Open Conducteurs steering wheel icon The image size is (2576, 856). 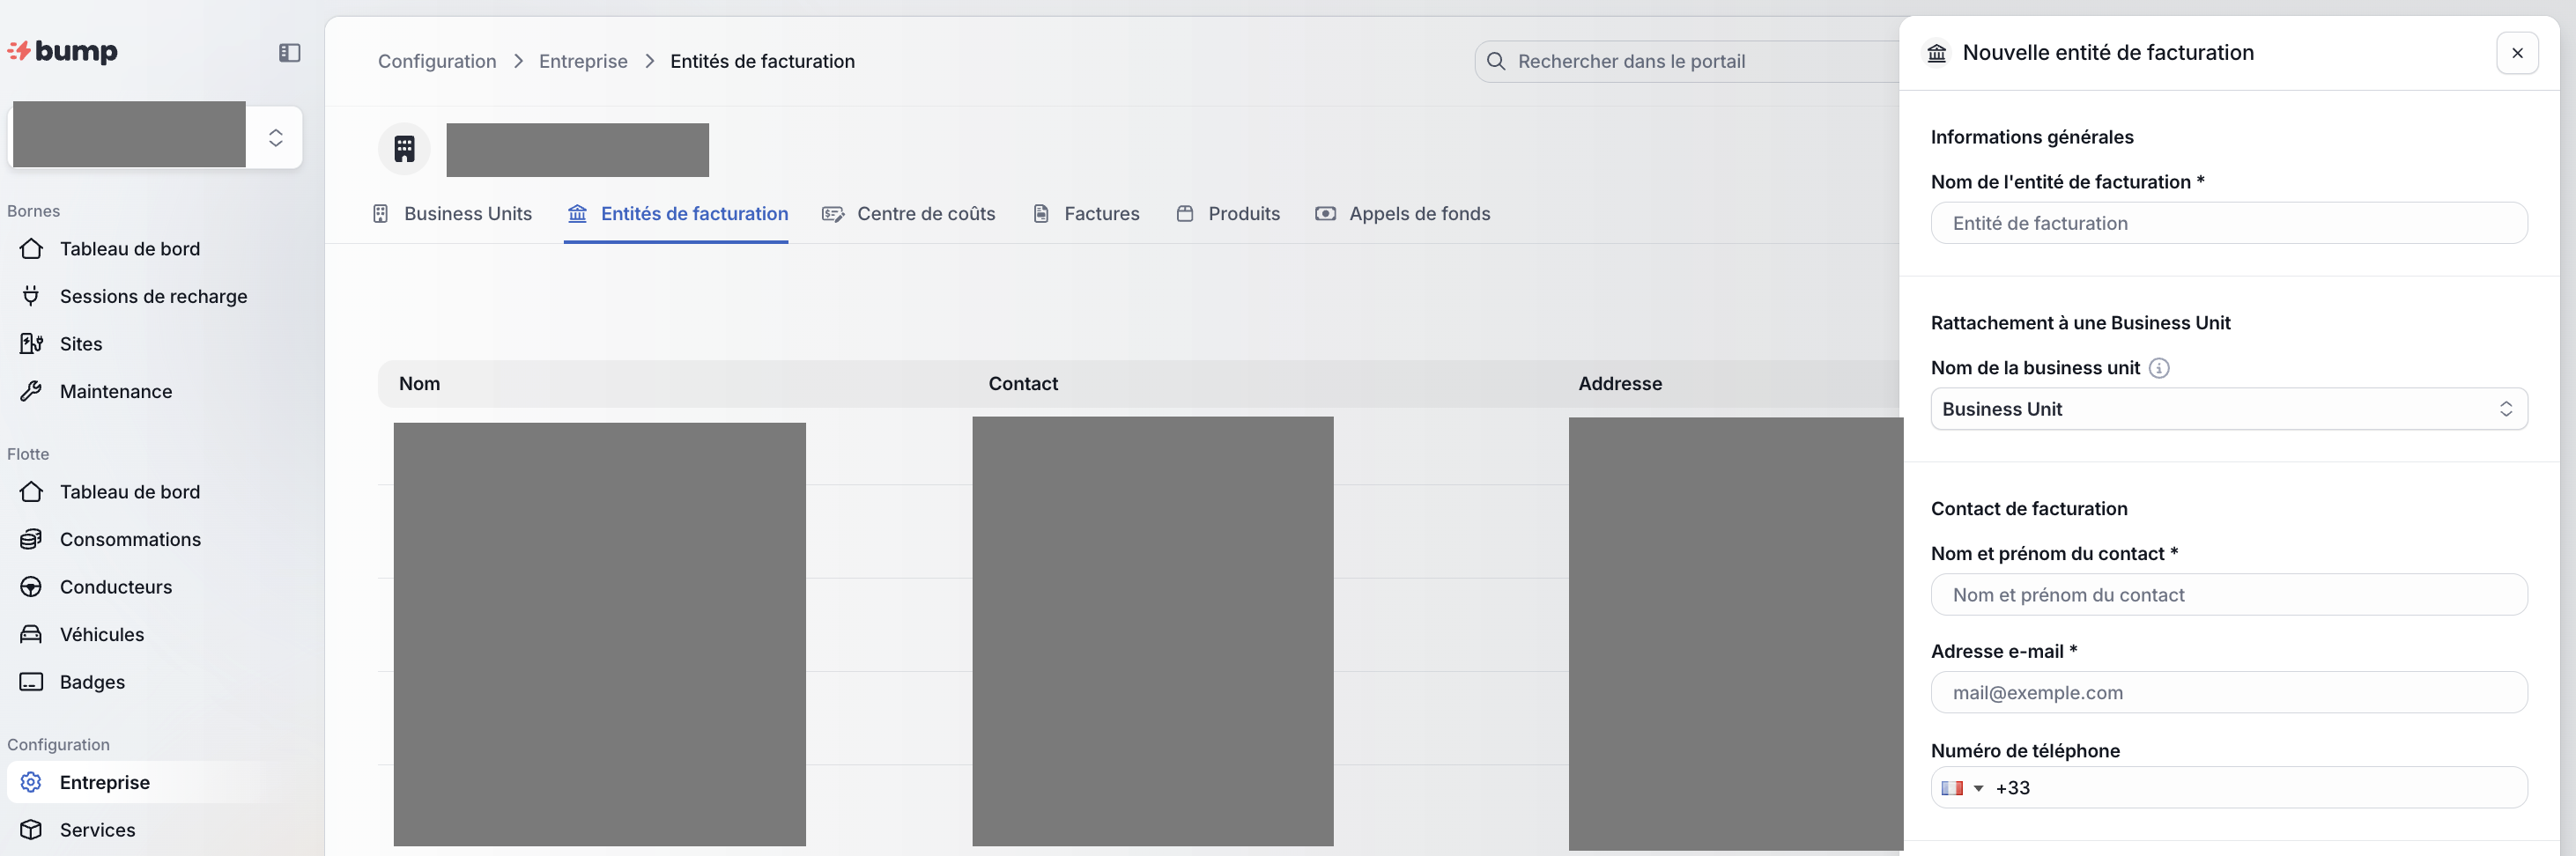31,587
